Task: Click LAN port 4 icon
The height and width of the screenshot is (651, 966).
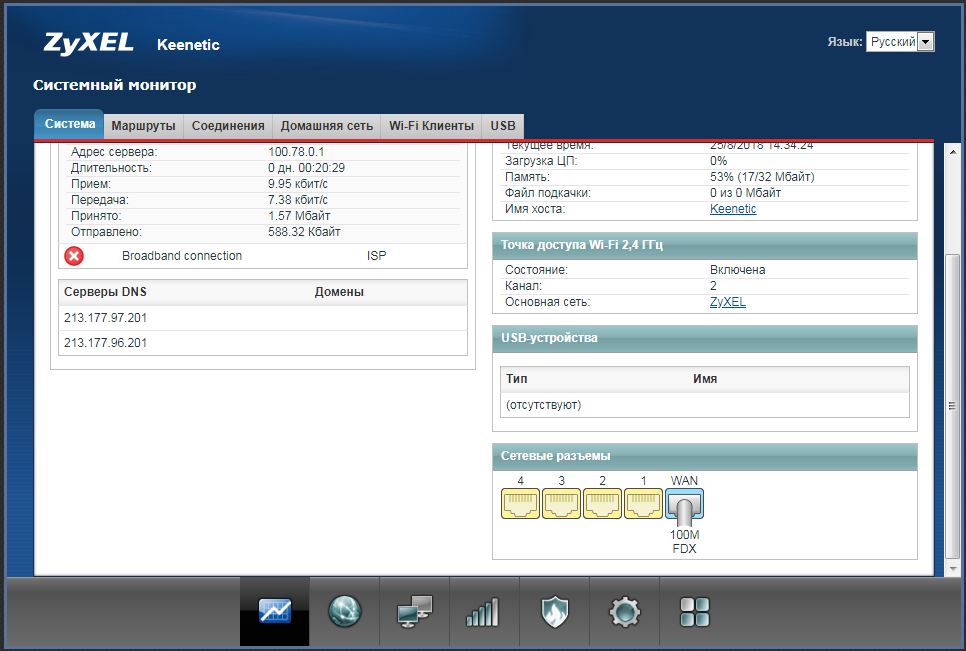Action: pos(521,504)
